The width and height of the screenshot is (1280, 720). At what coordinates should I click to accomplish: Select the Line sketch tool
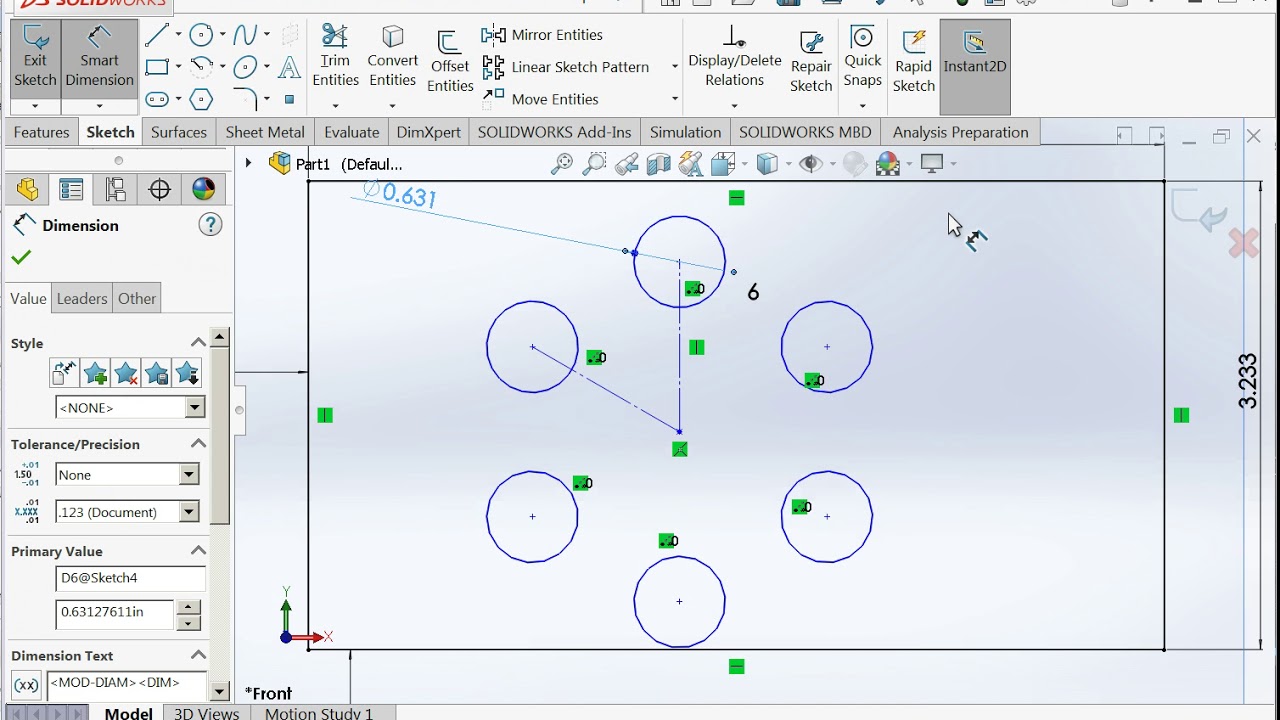click(x=156, y=36)
